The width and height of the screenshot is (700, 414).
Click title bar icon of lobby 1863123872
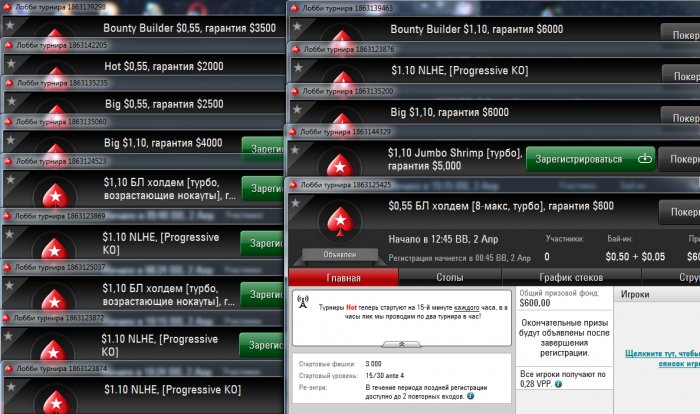[6, 318]
